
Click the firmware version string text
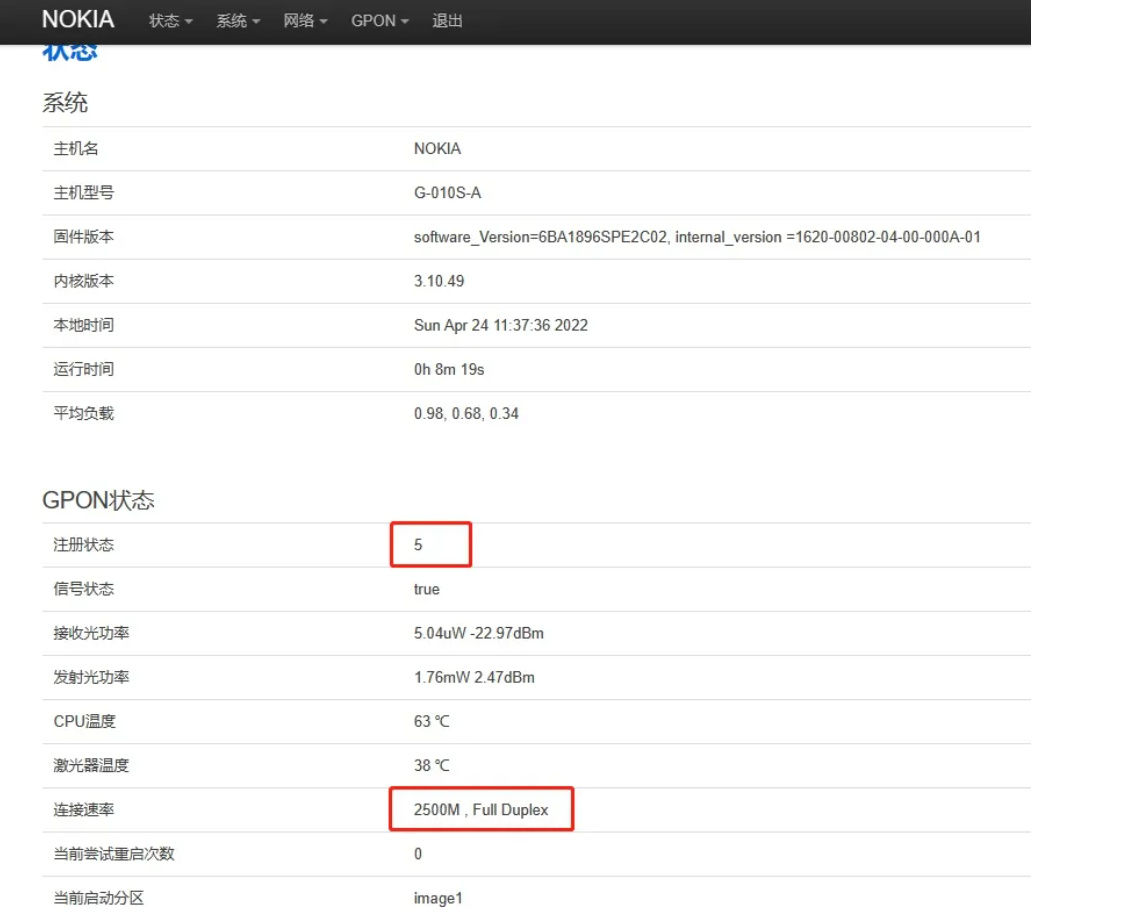tap(697, 237)
